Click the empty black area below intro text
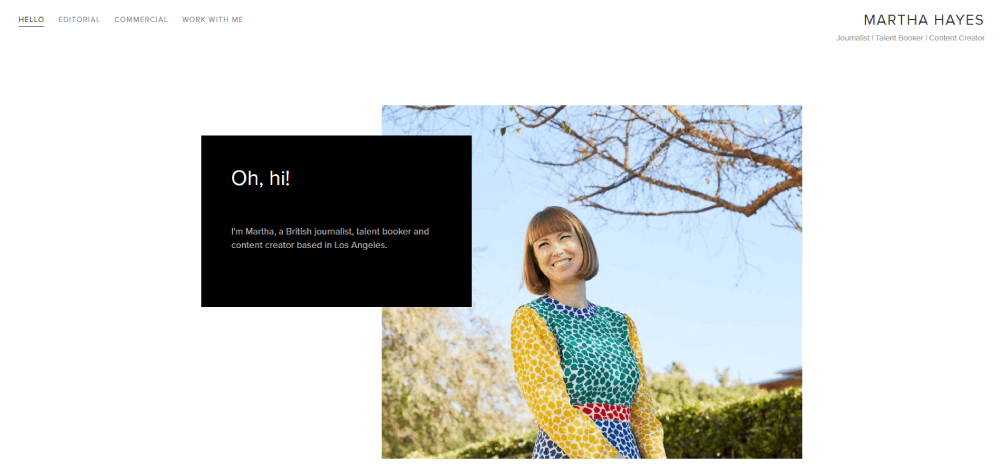This screenshot has height=472, width=1000. [335, 280]
